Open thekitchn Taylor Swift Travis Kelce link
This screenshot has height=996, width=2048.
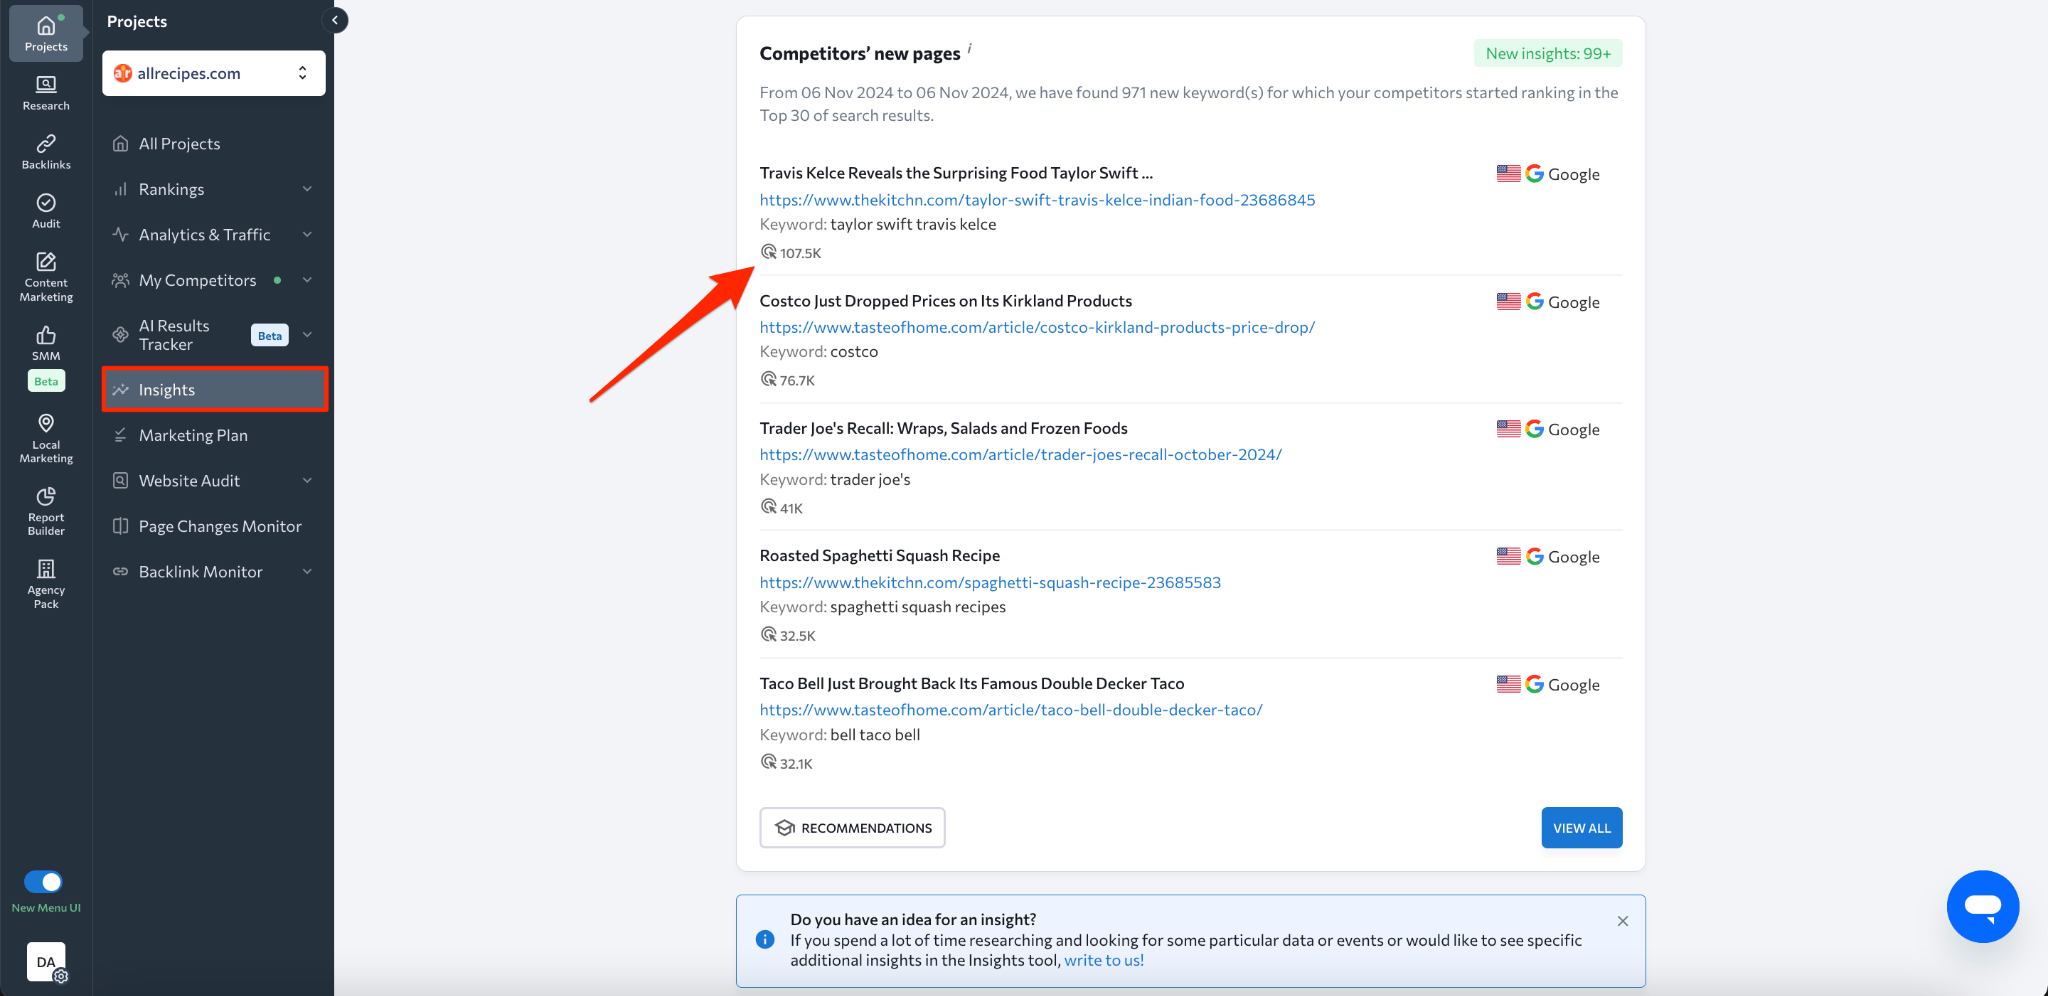(x=1037, y=200)
